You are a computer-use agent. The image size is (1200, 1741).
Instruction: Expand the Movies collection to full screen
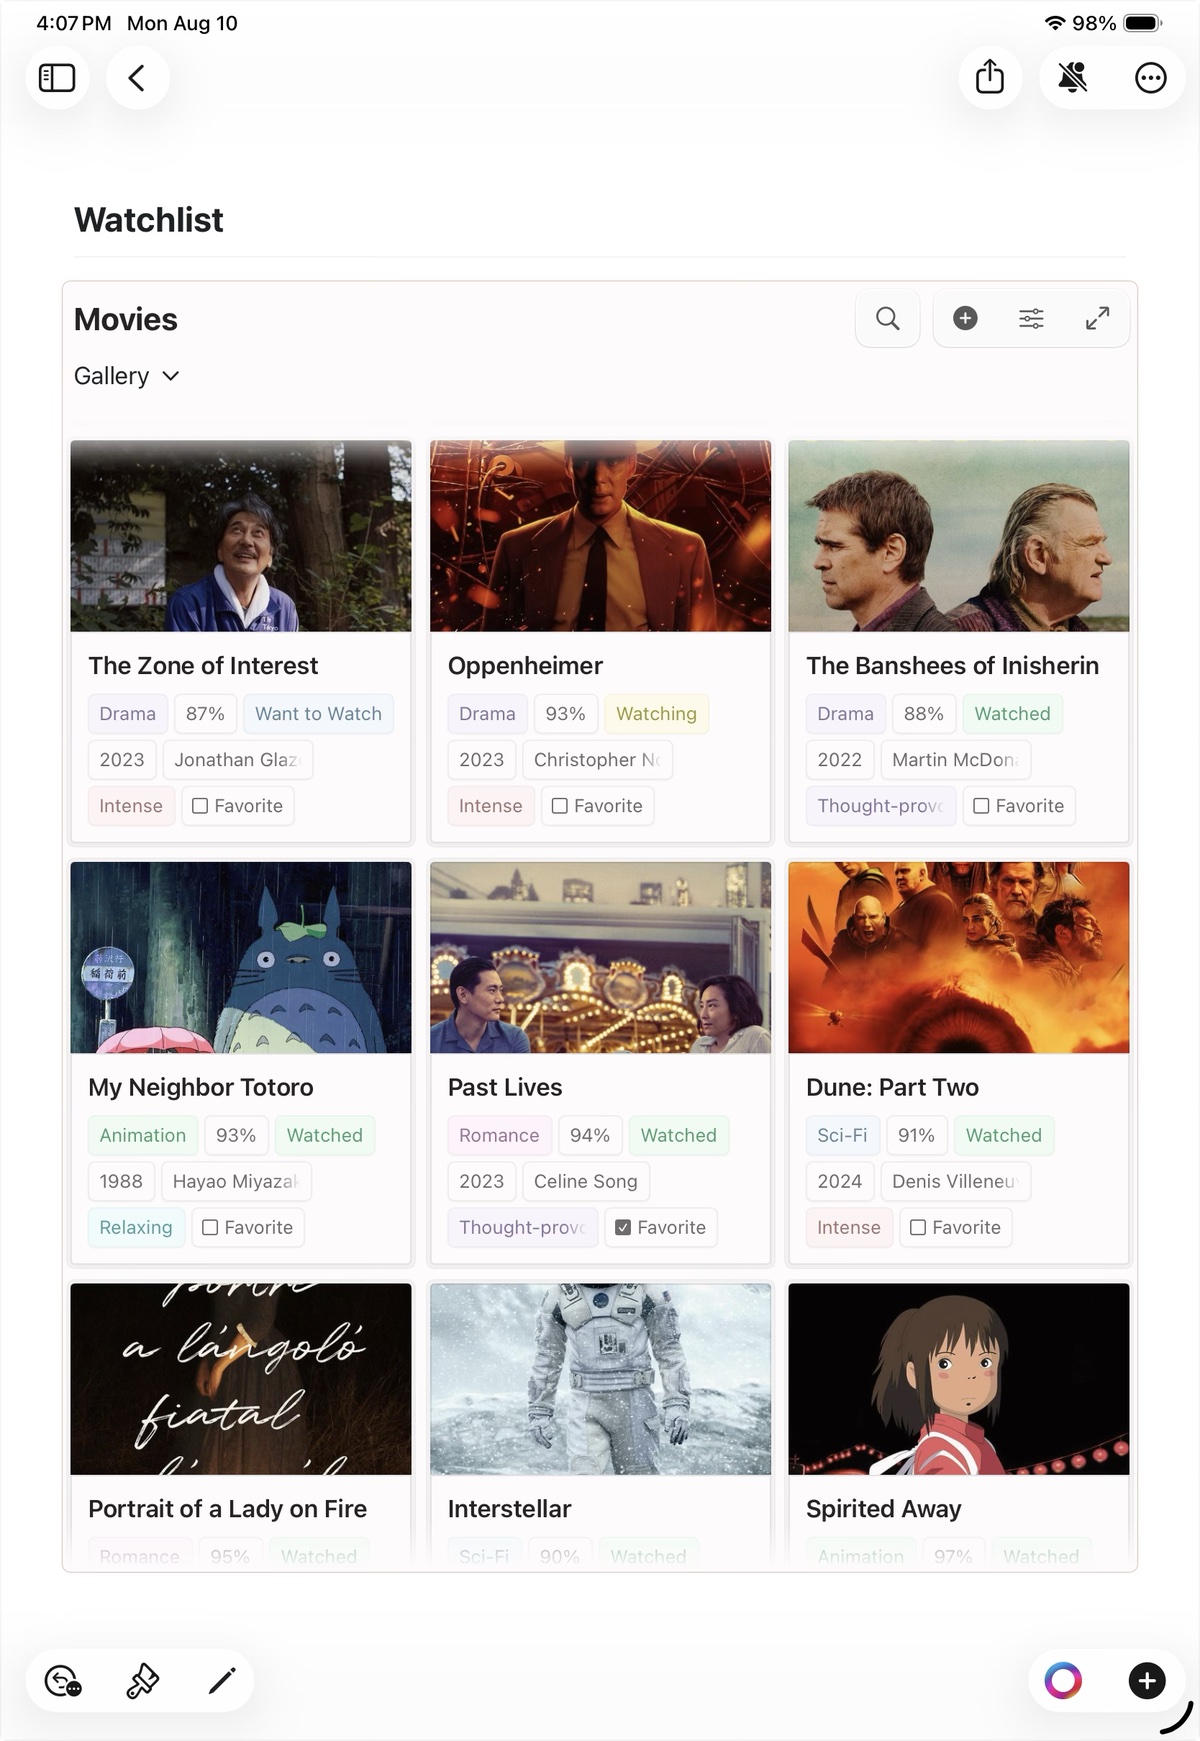[x=1097, y=319]
